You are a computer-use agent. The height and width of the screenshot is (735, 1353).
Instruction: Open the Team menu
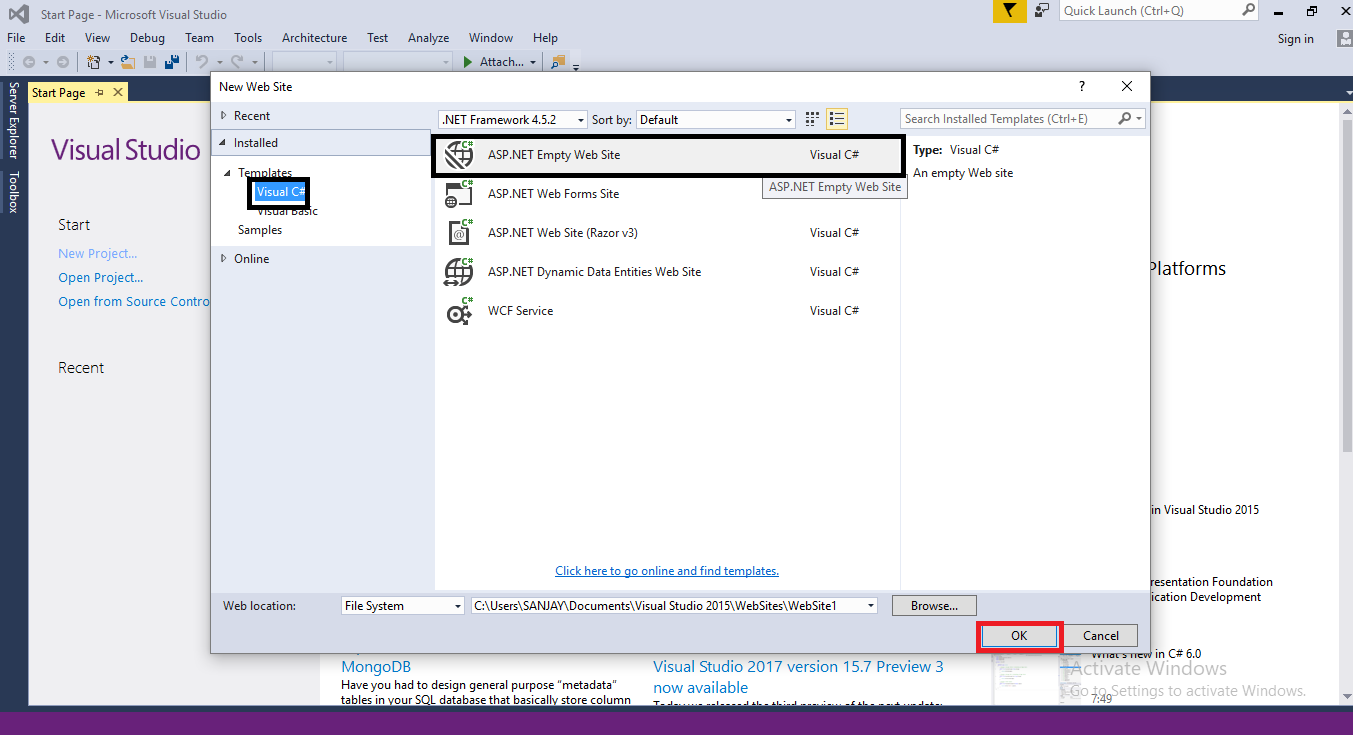pyautogui.click(x=199, y=38)
